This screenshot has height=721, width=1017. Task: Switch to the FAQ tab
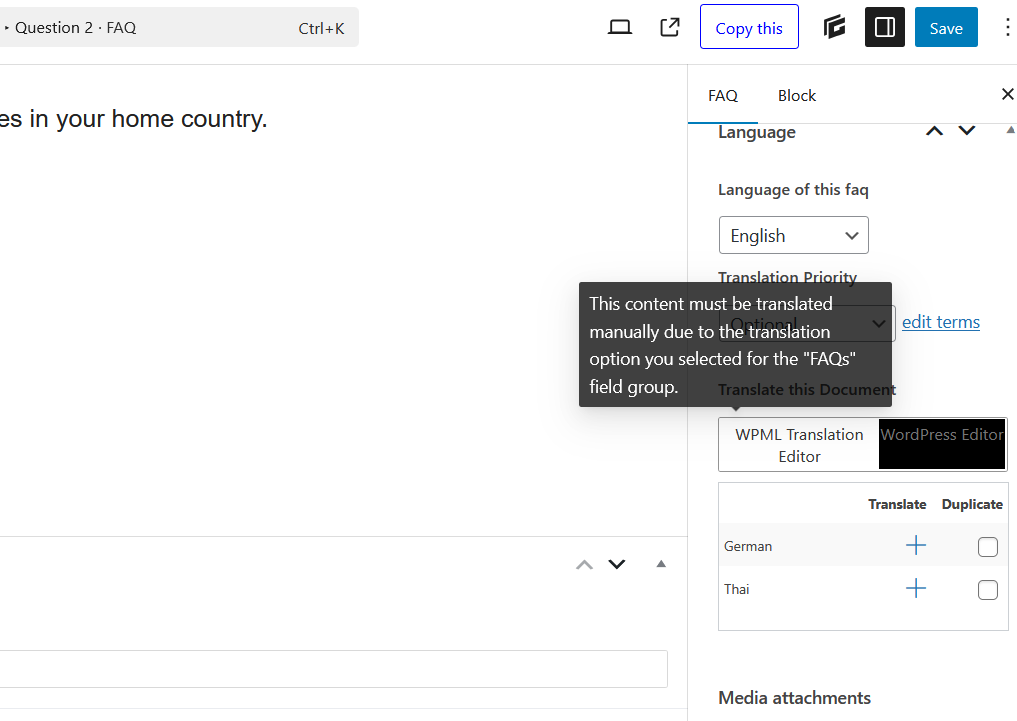[723, 96]
